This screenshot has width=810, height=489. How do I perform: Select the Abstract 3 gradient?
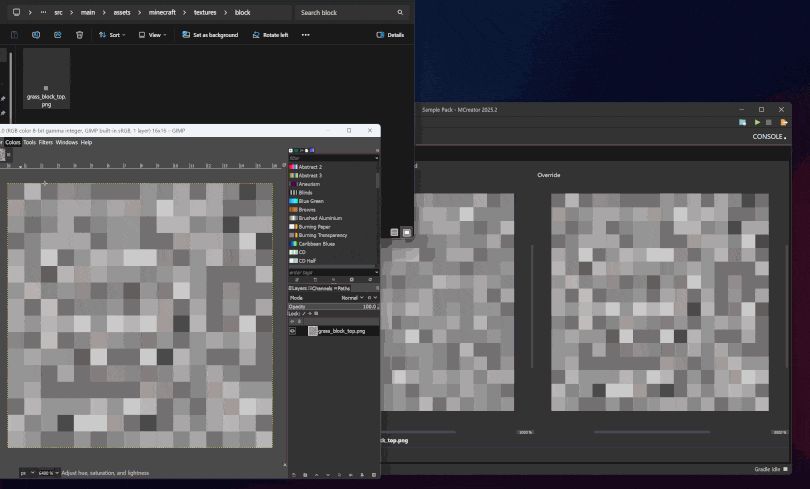(x=332, y=176)
